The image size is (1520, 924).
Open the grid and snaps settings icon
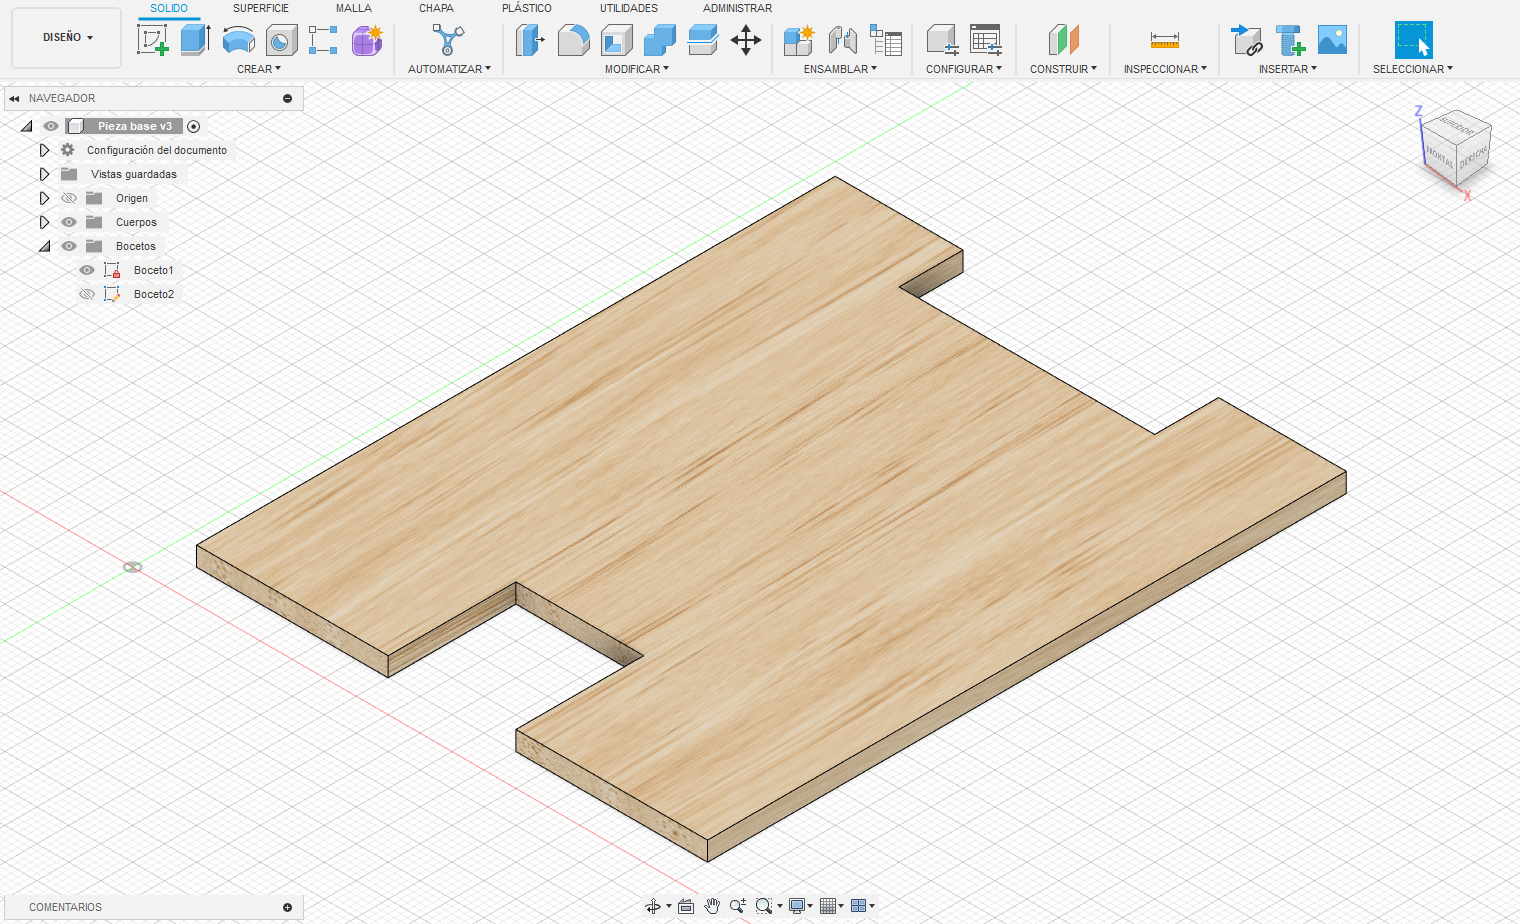(827, 906)
